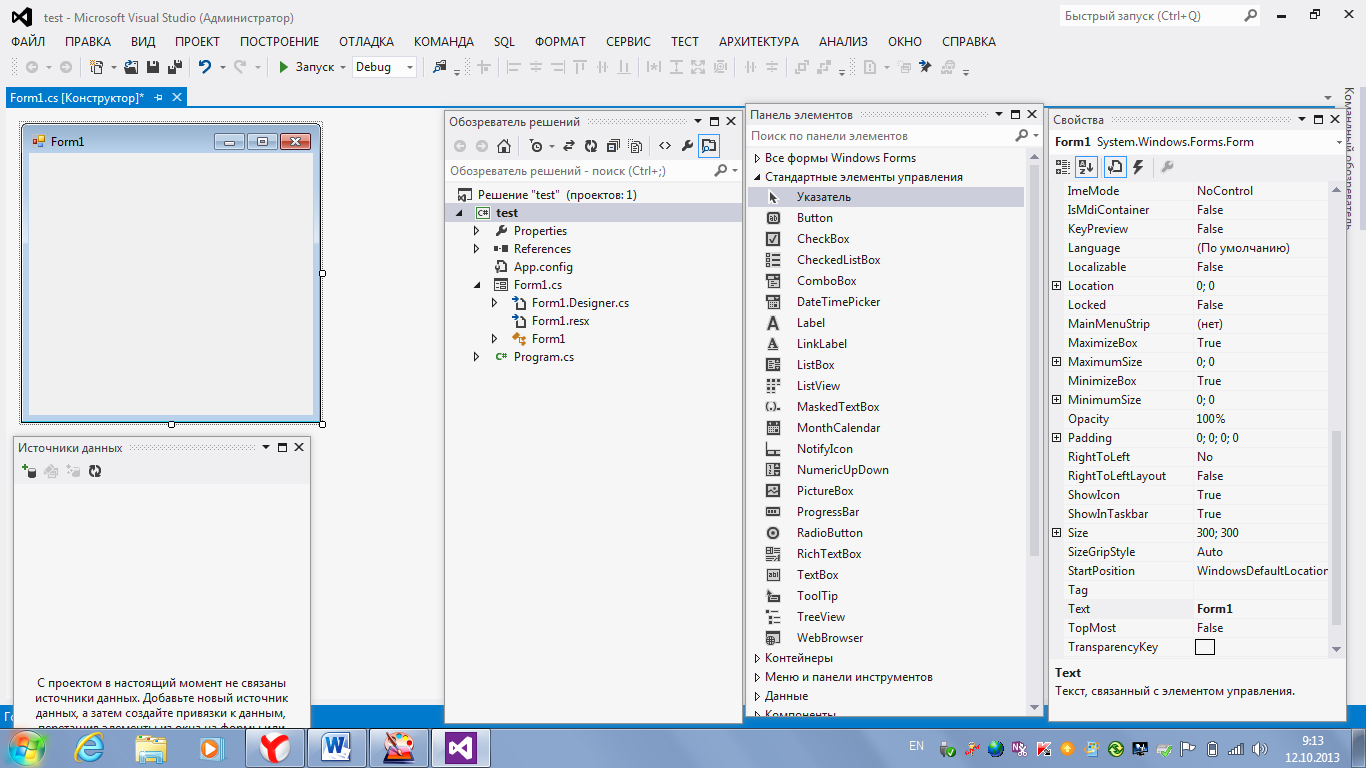This screenshot has width=1366, height=768.
Task: Select Program.cs in Solution Explorer
Action: click(x=544, y=357)
